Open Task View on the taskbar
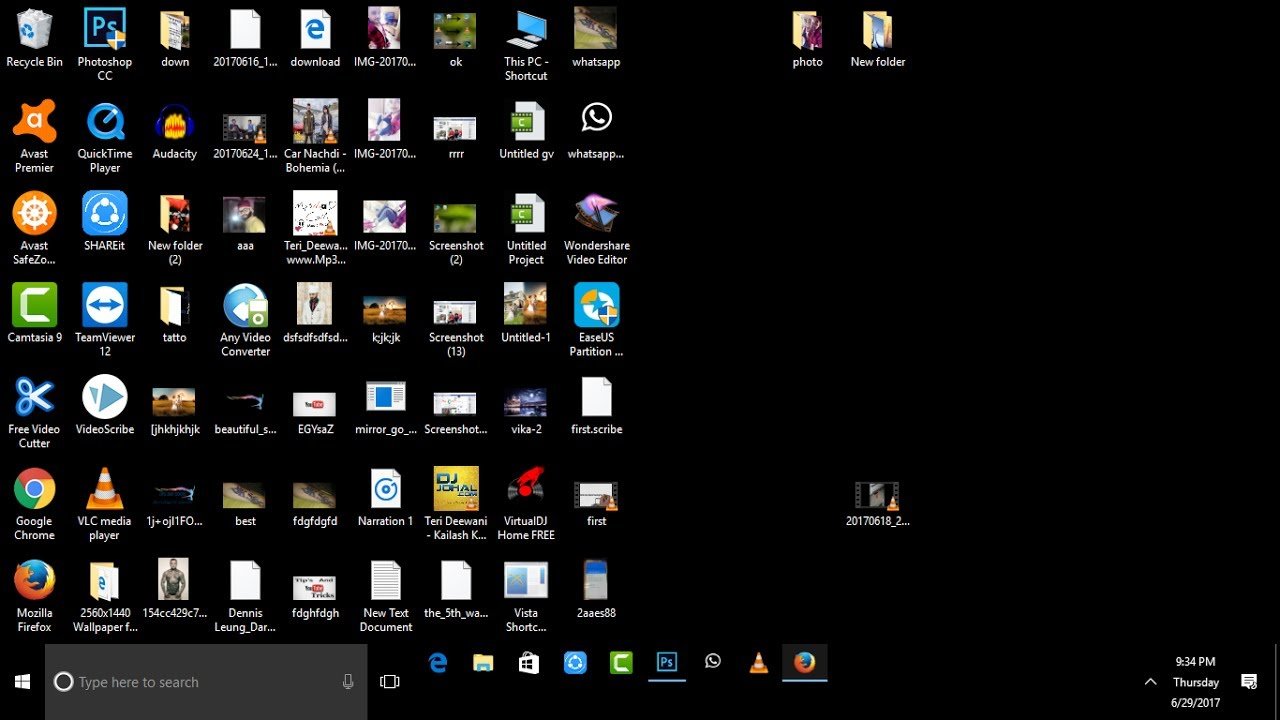Screen dimensions: 1280x720 (390, 682)
